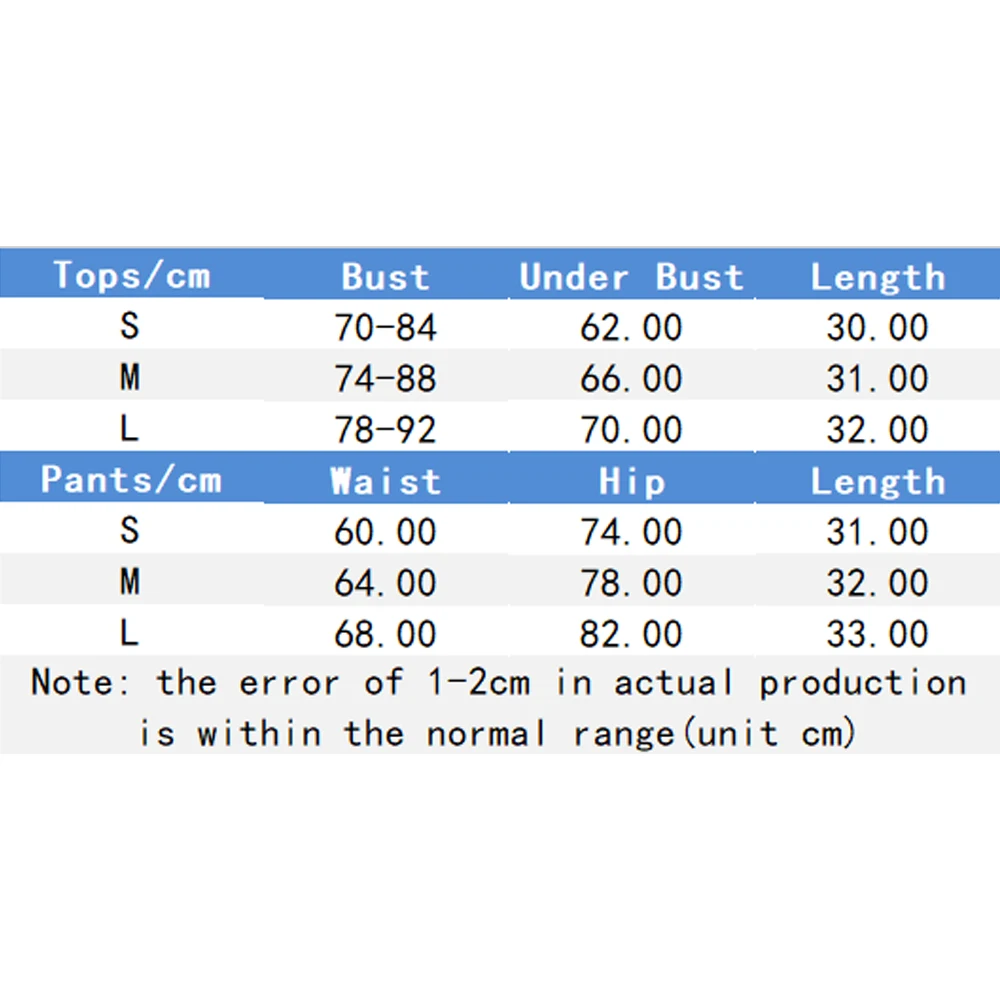Select the 30.00 tops length value
The width and height of the screenshot is (1000, 1000).
[877, 327]
